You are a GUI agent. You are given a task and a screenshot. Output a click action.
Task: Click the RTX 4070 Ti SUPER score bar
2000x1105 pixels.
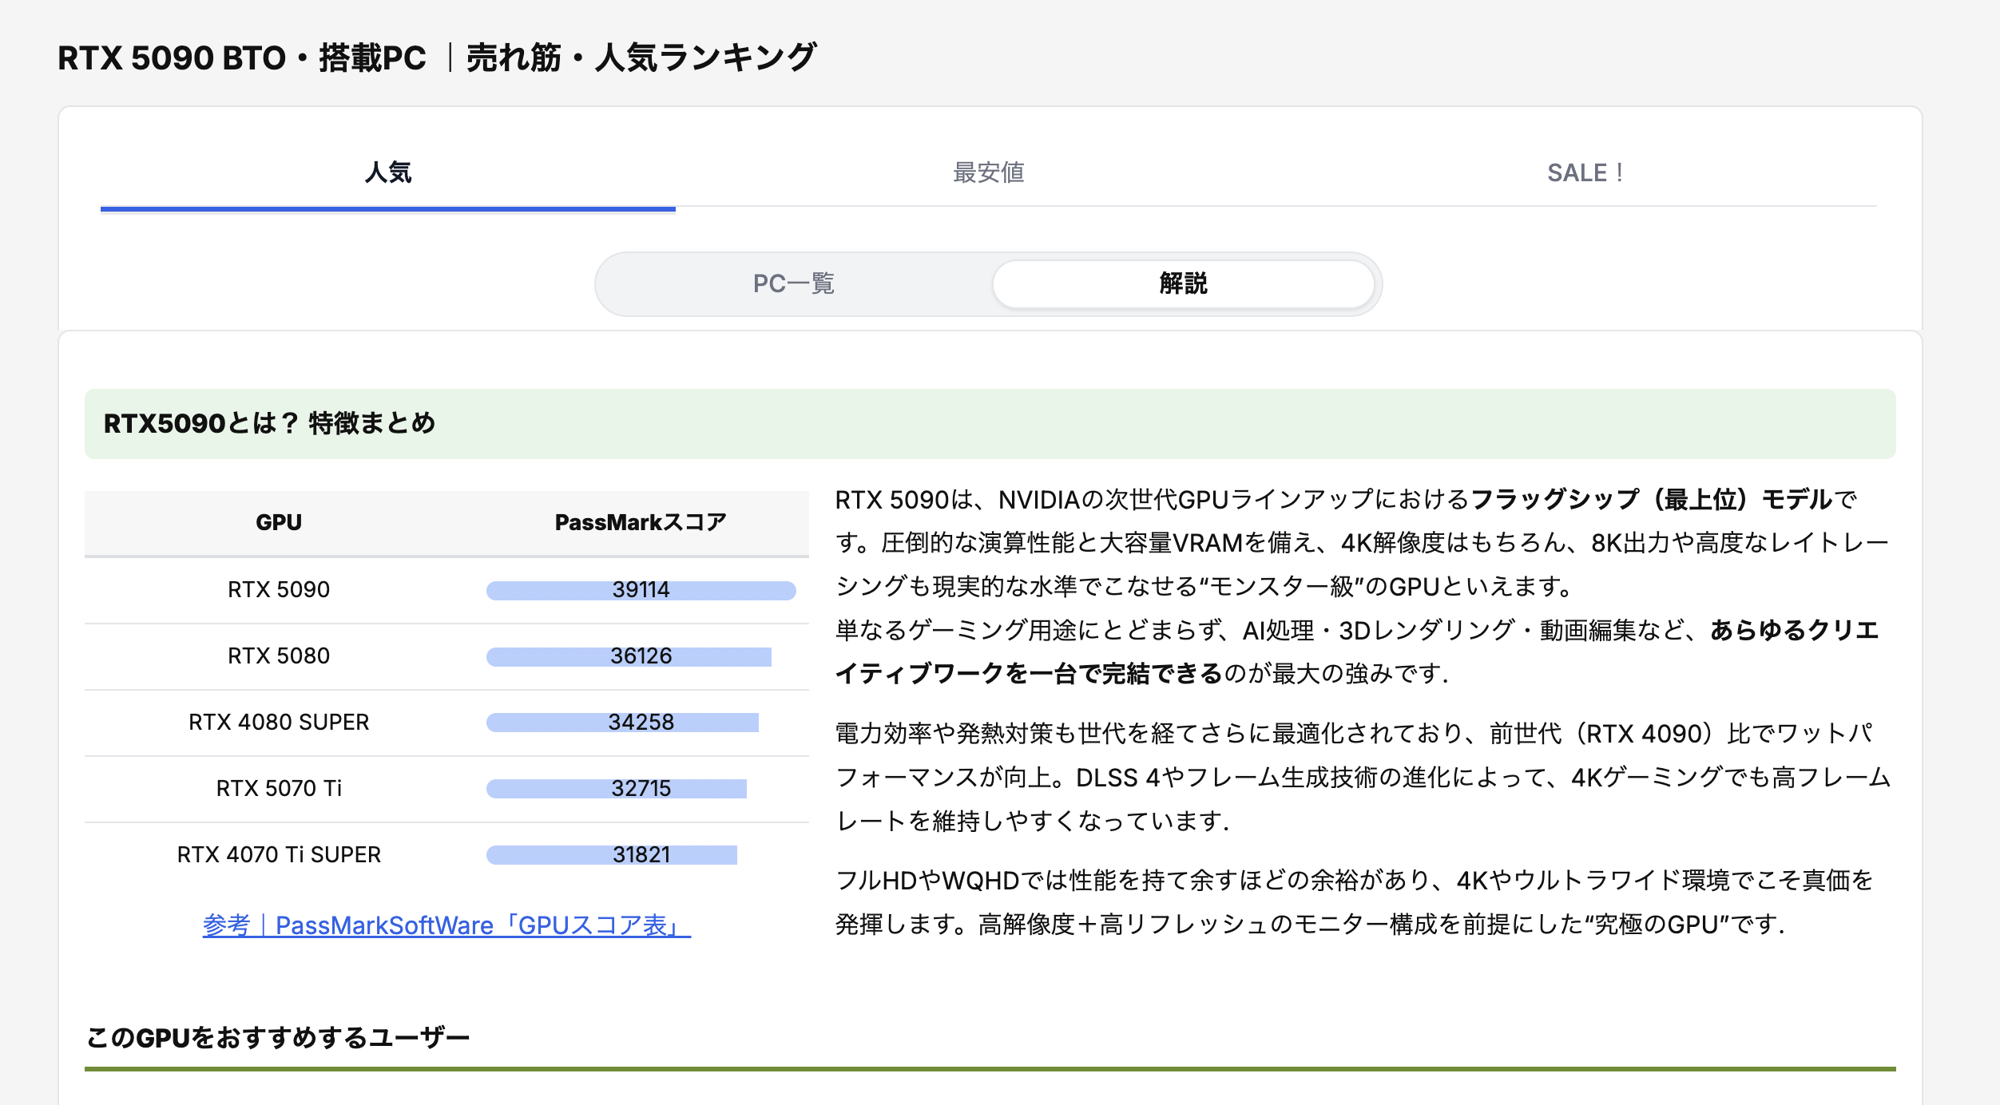(611, 855)
